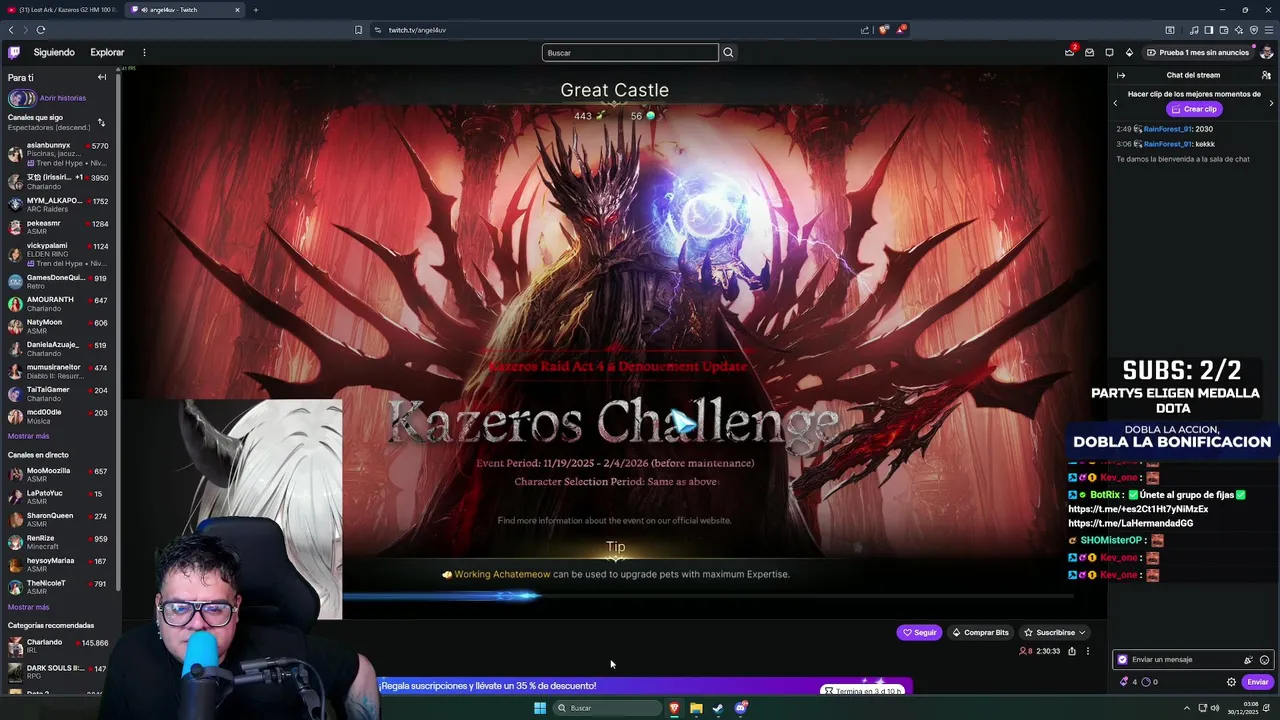1280x720 pixels.
Task: Collapse the Para ti sidebar
Action: pos(101,77)
